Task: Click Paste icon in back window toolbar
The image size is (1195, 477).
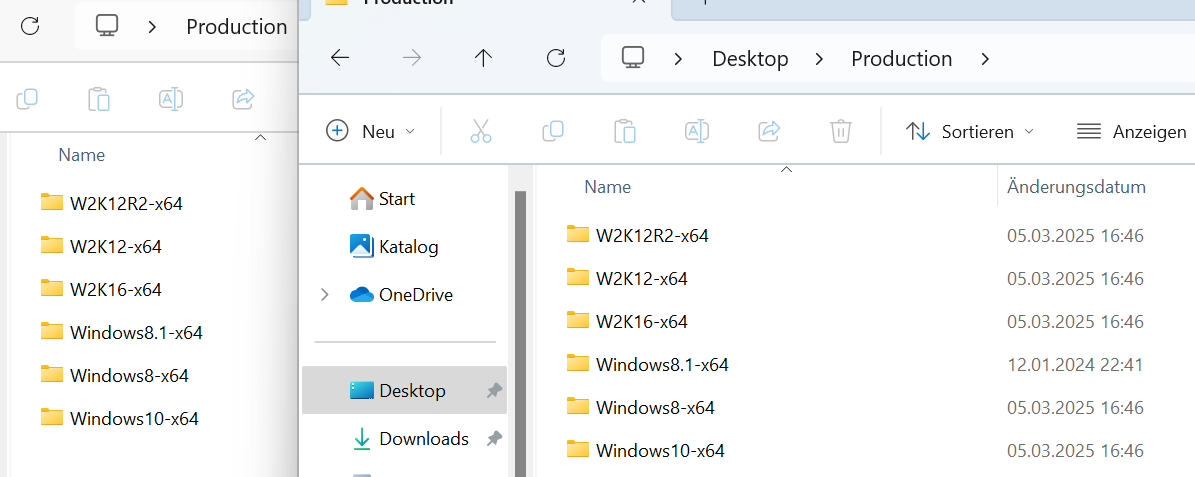Action: pyautogui.click(x=99, y=99)
